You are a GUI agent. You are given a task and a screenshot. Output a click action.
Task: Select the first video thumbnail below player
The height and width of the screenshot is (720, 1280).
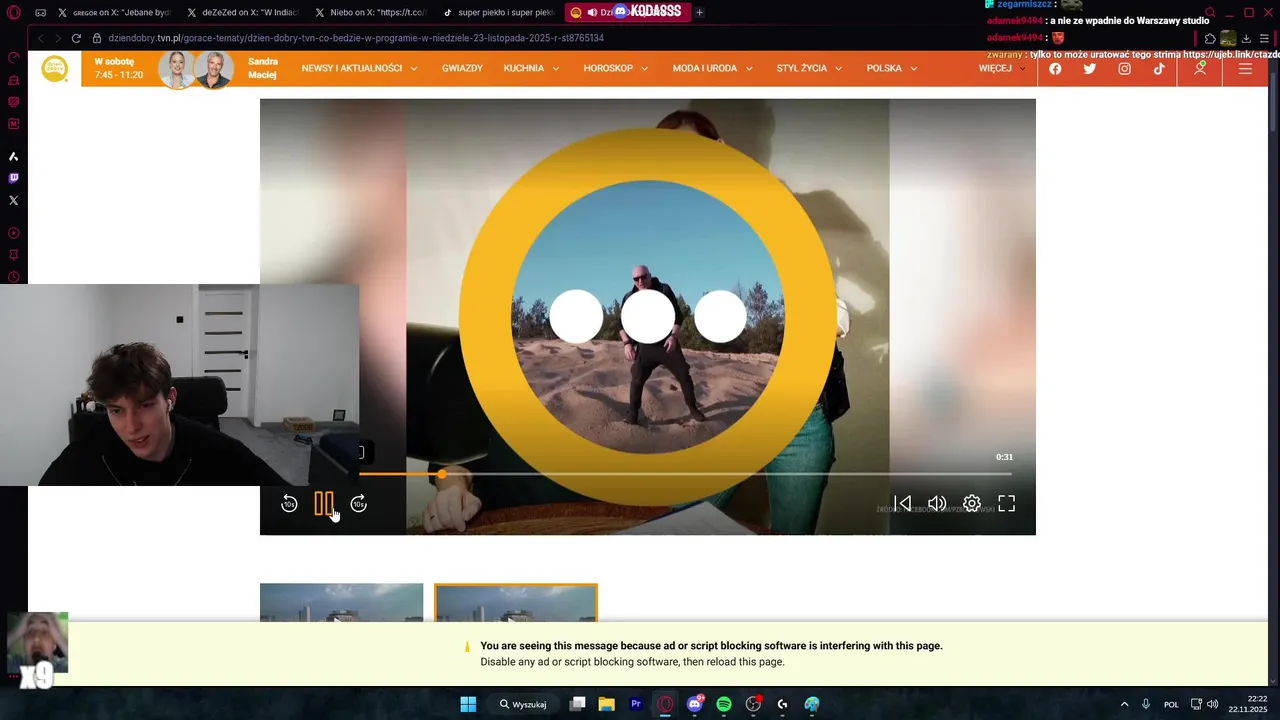pyautogui.click(x=341, y=602)
